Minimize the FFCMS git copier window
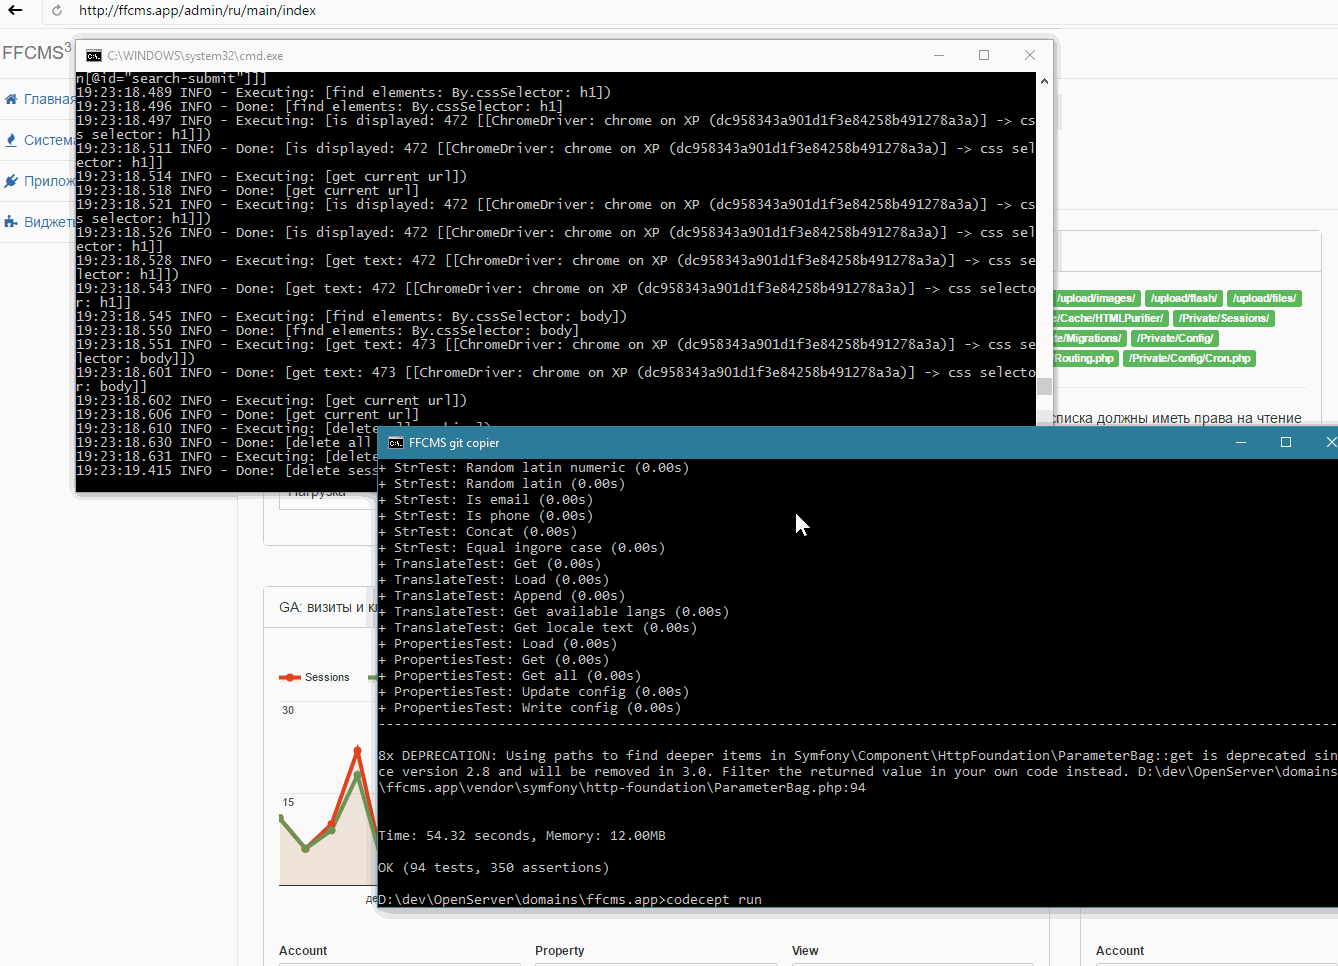 tap(1241, 443)
